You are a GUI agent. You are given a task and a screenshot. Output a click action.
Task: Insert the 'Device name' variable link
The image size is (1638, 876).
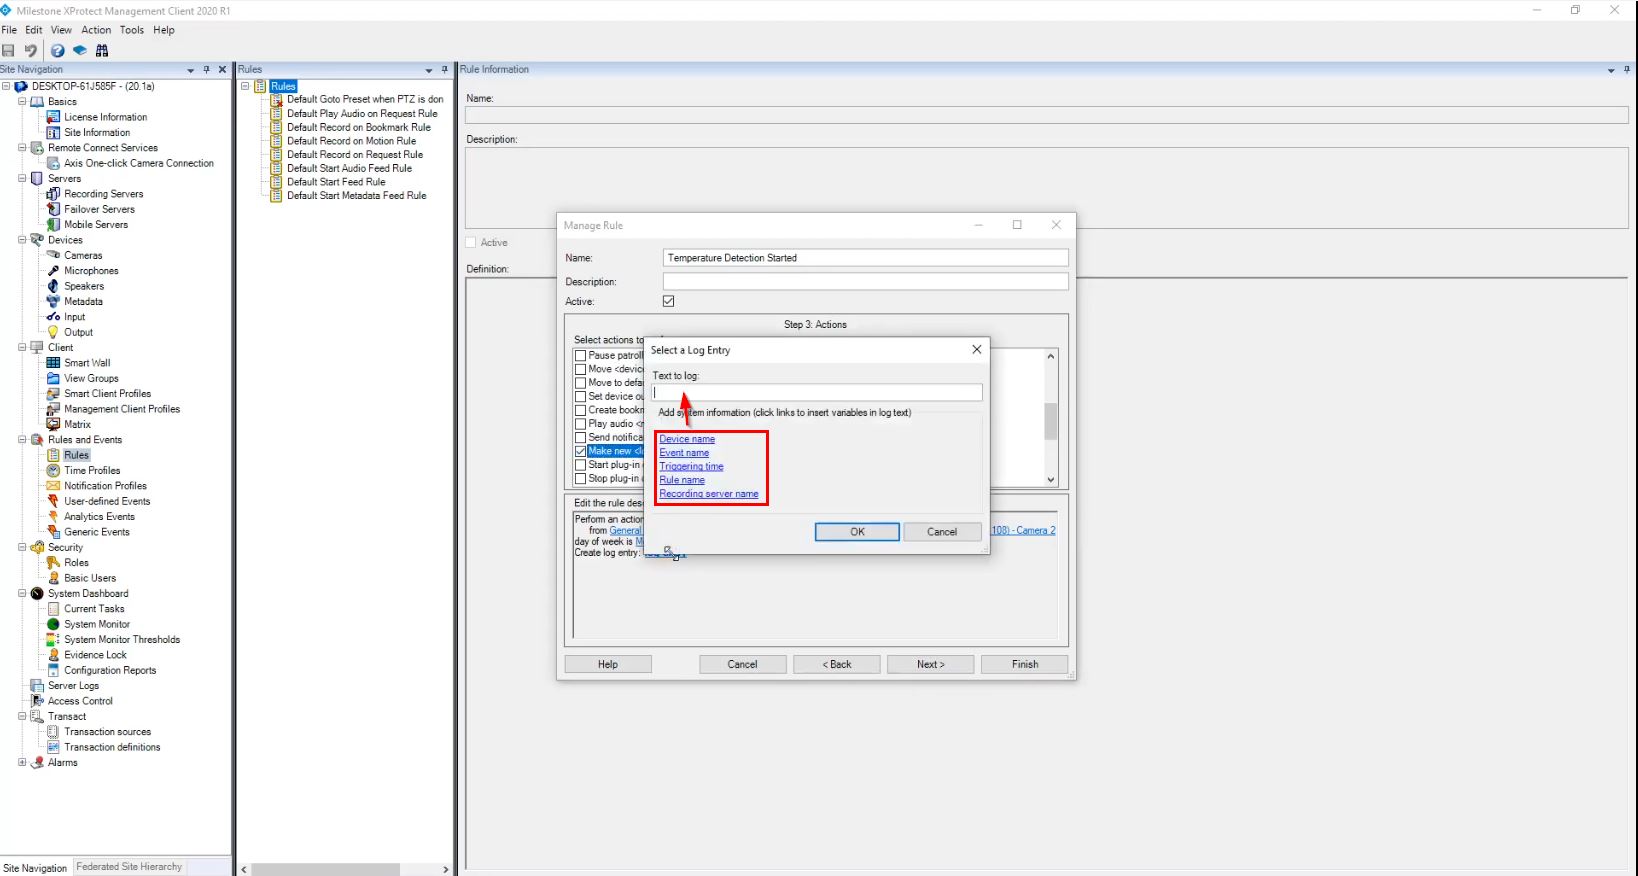click(x=687, y=439)
